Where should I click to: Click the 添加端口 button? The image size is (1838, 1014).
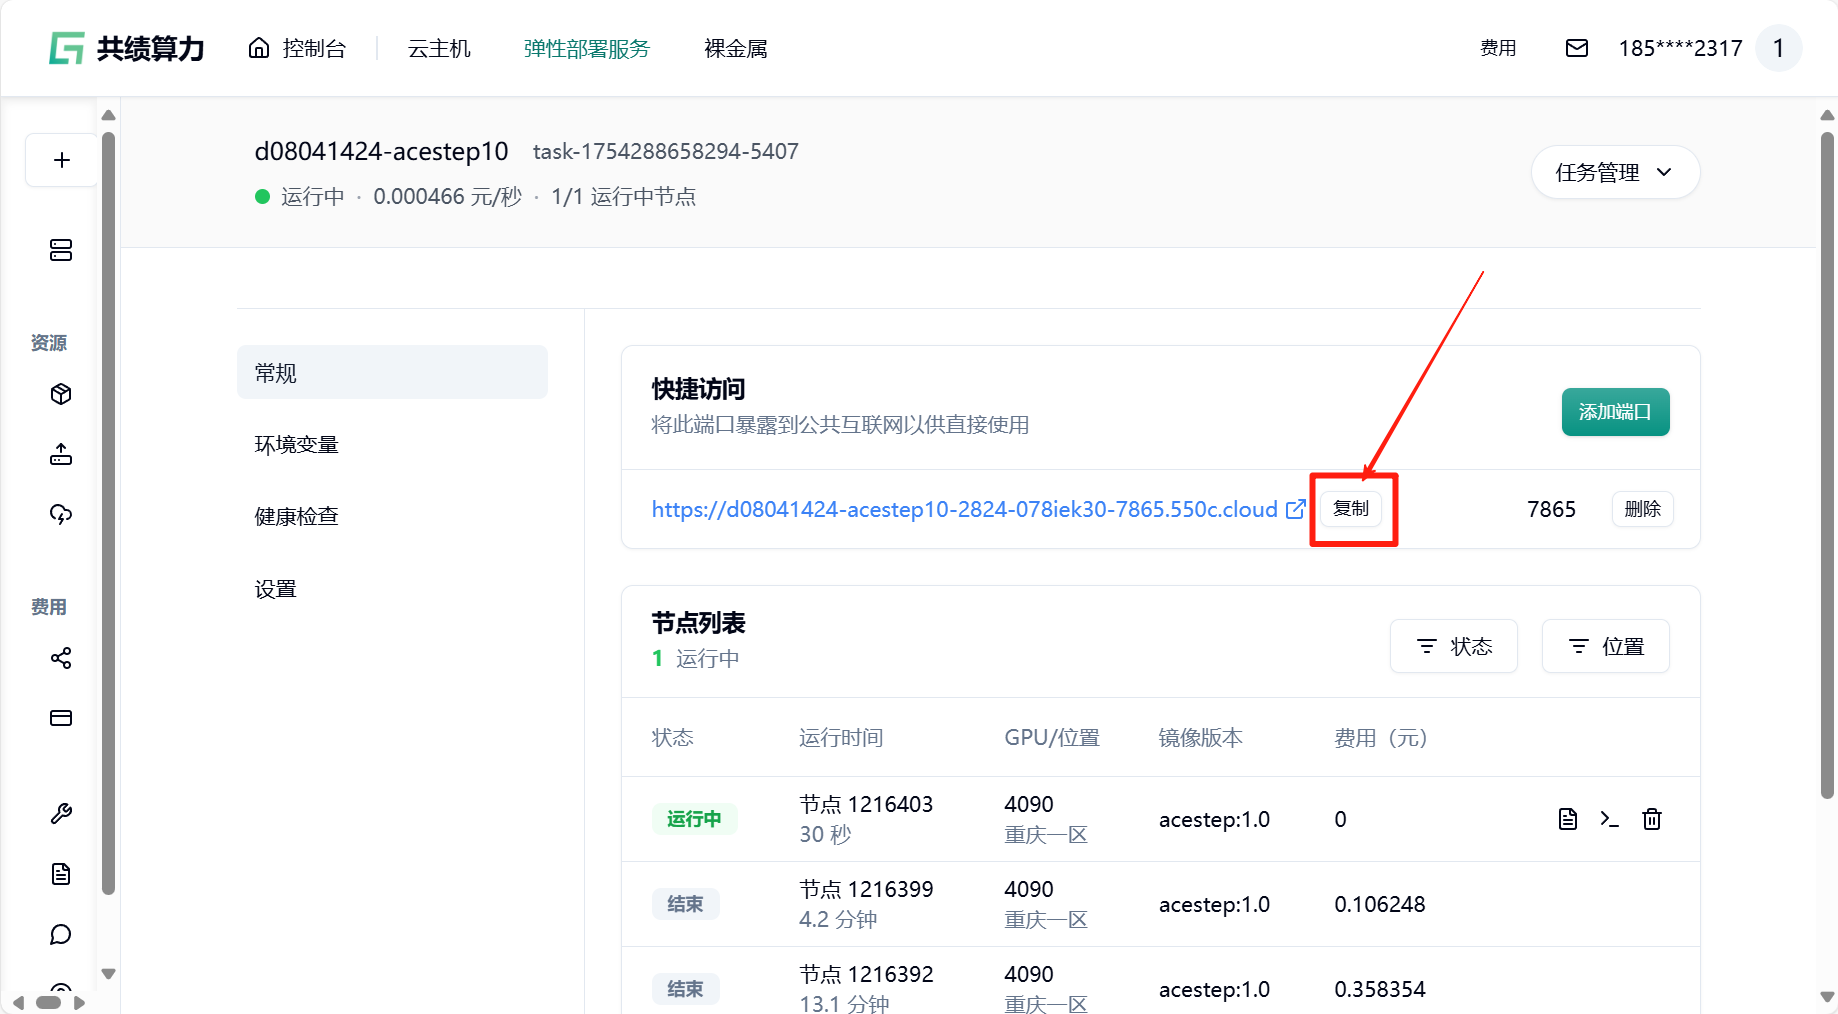pos(1615,412)
